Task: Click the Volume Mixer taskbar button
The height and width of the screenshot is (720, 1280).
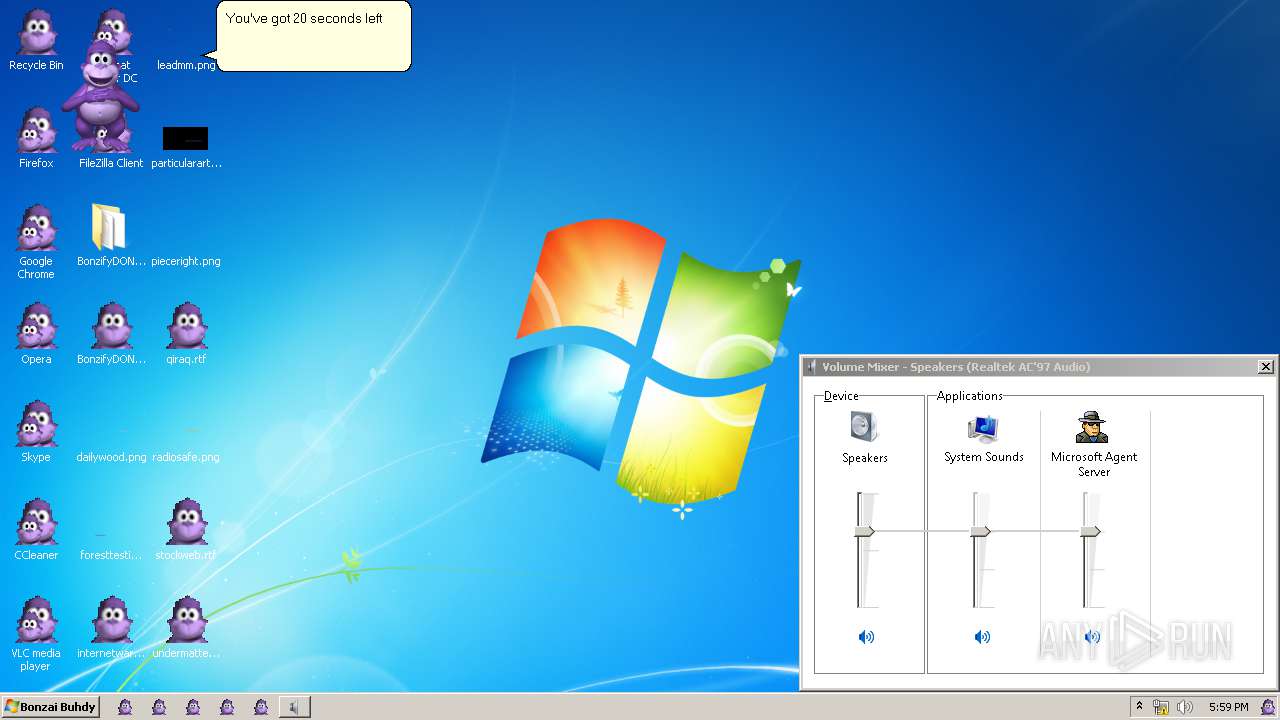Action: click(x=294, y=707)
